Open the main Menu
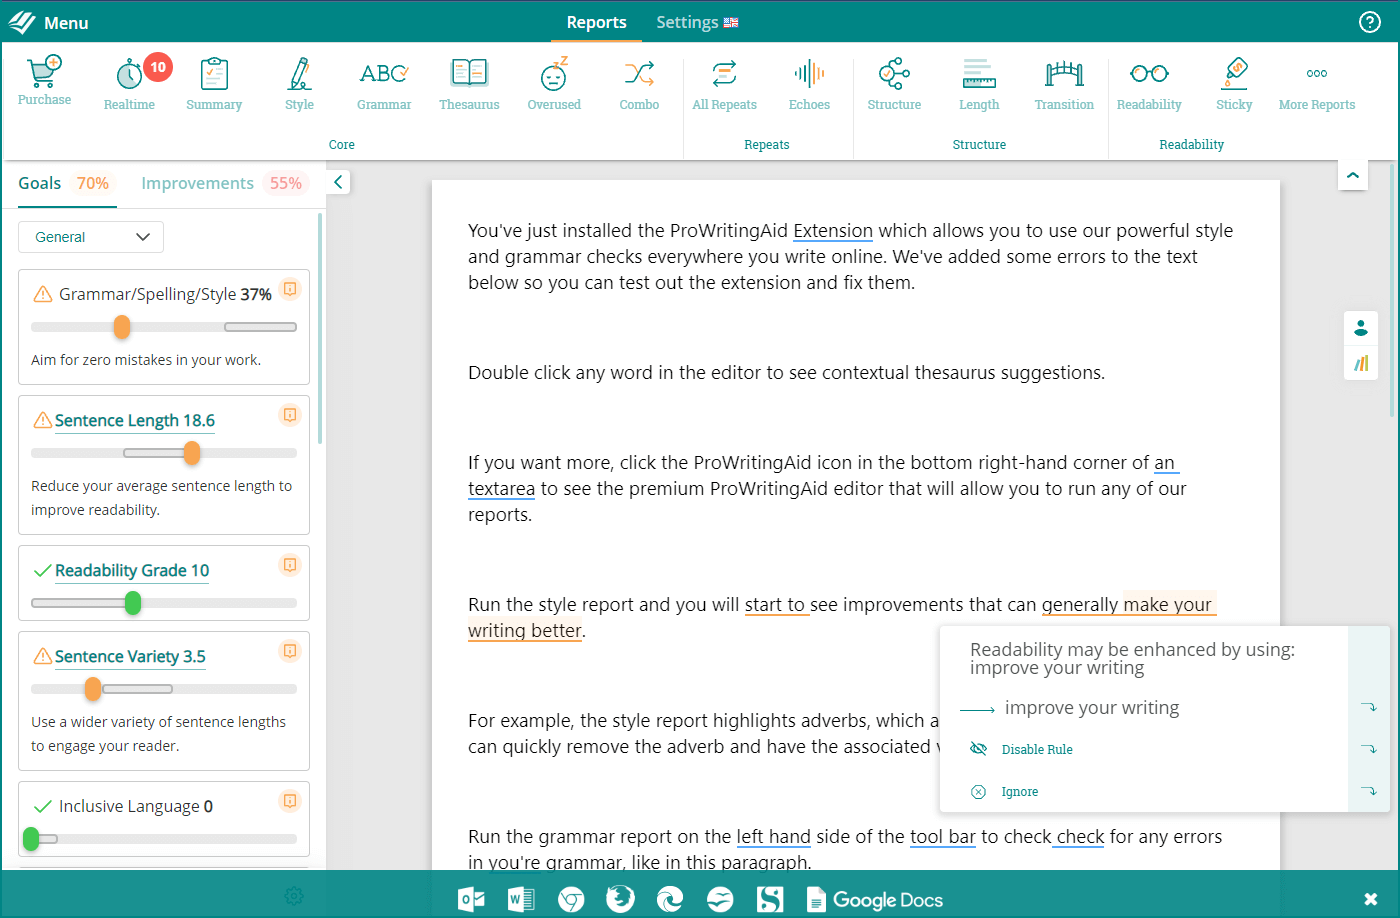Screen dimensions: 1400x918 point(49,22)
